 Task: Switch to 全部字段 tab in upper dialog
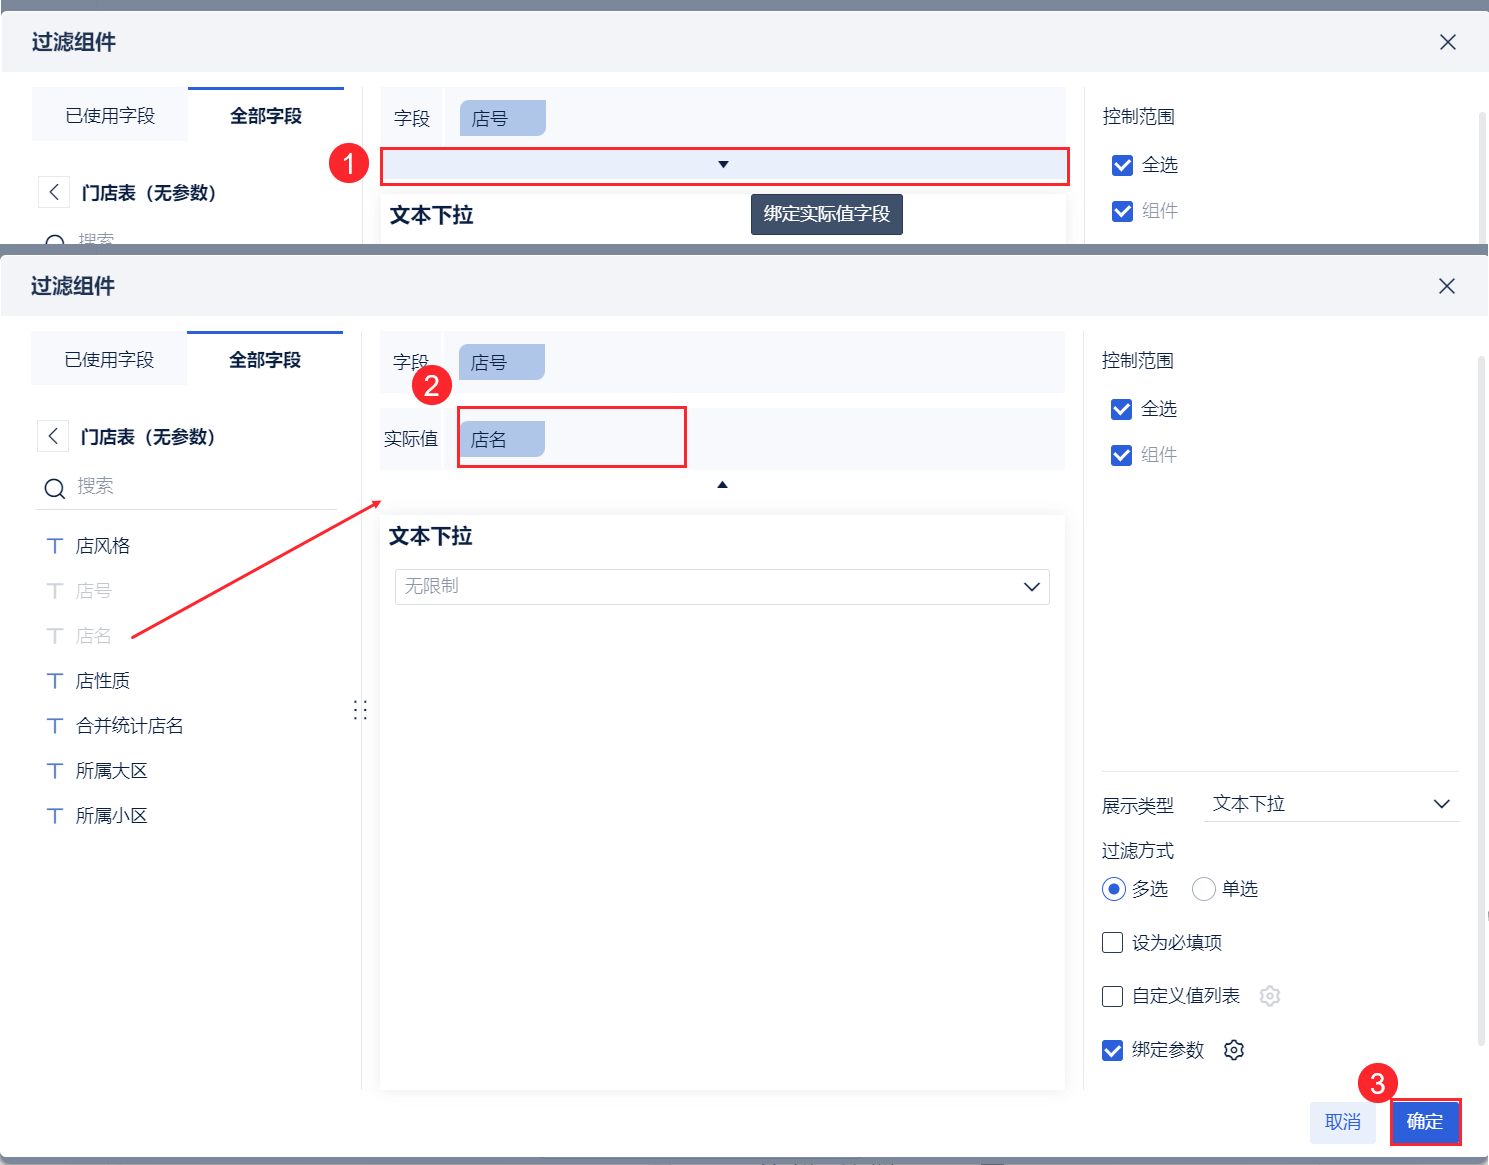click(266, 115)
